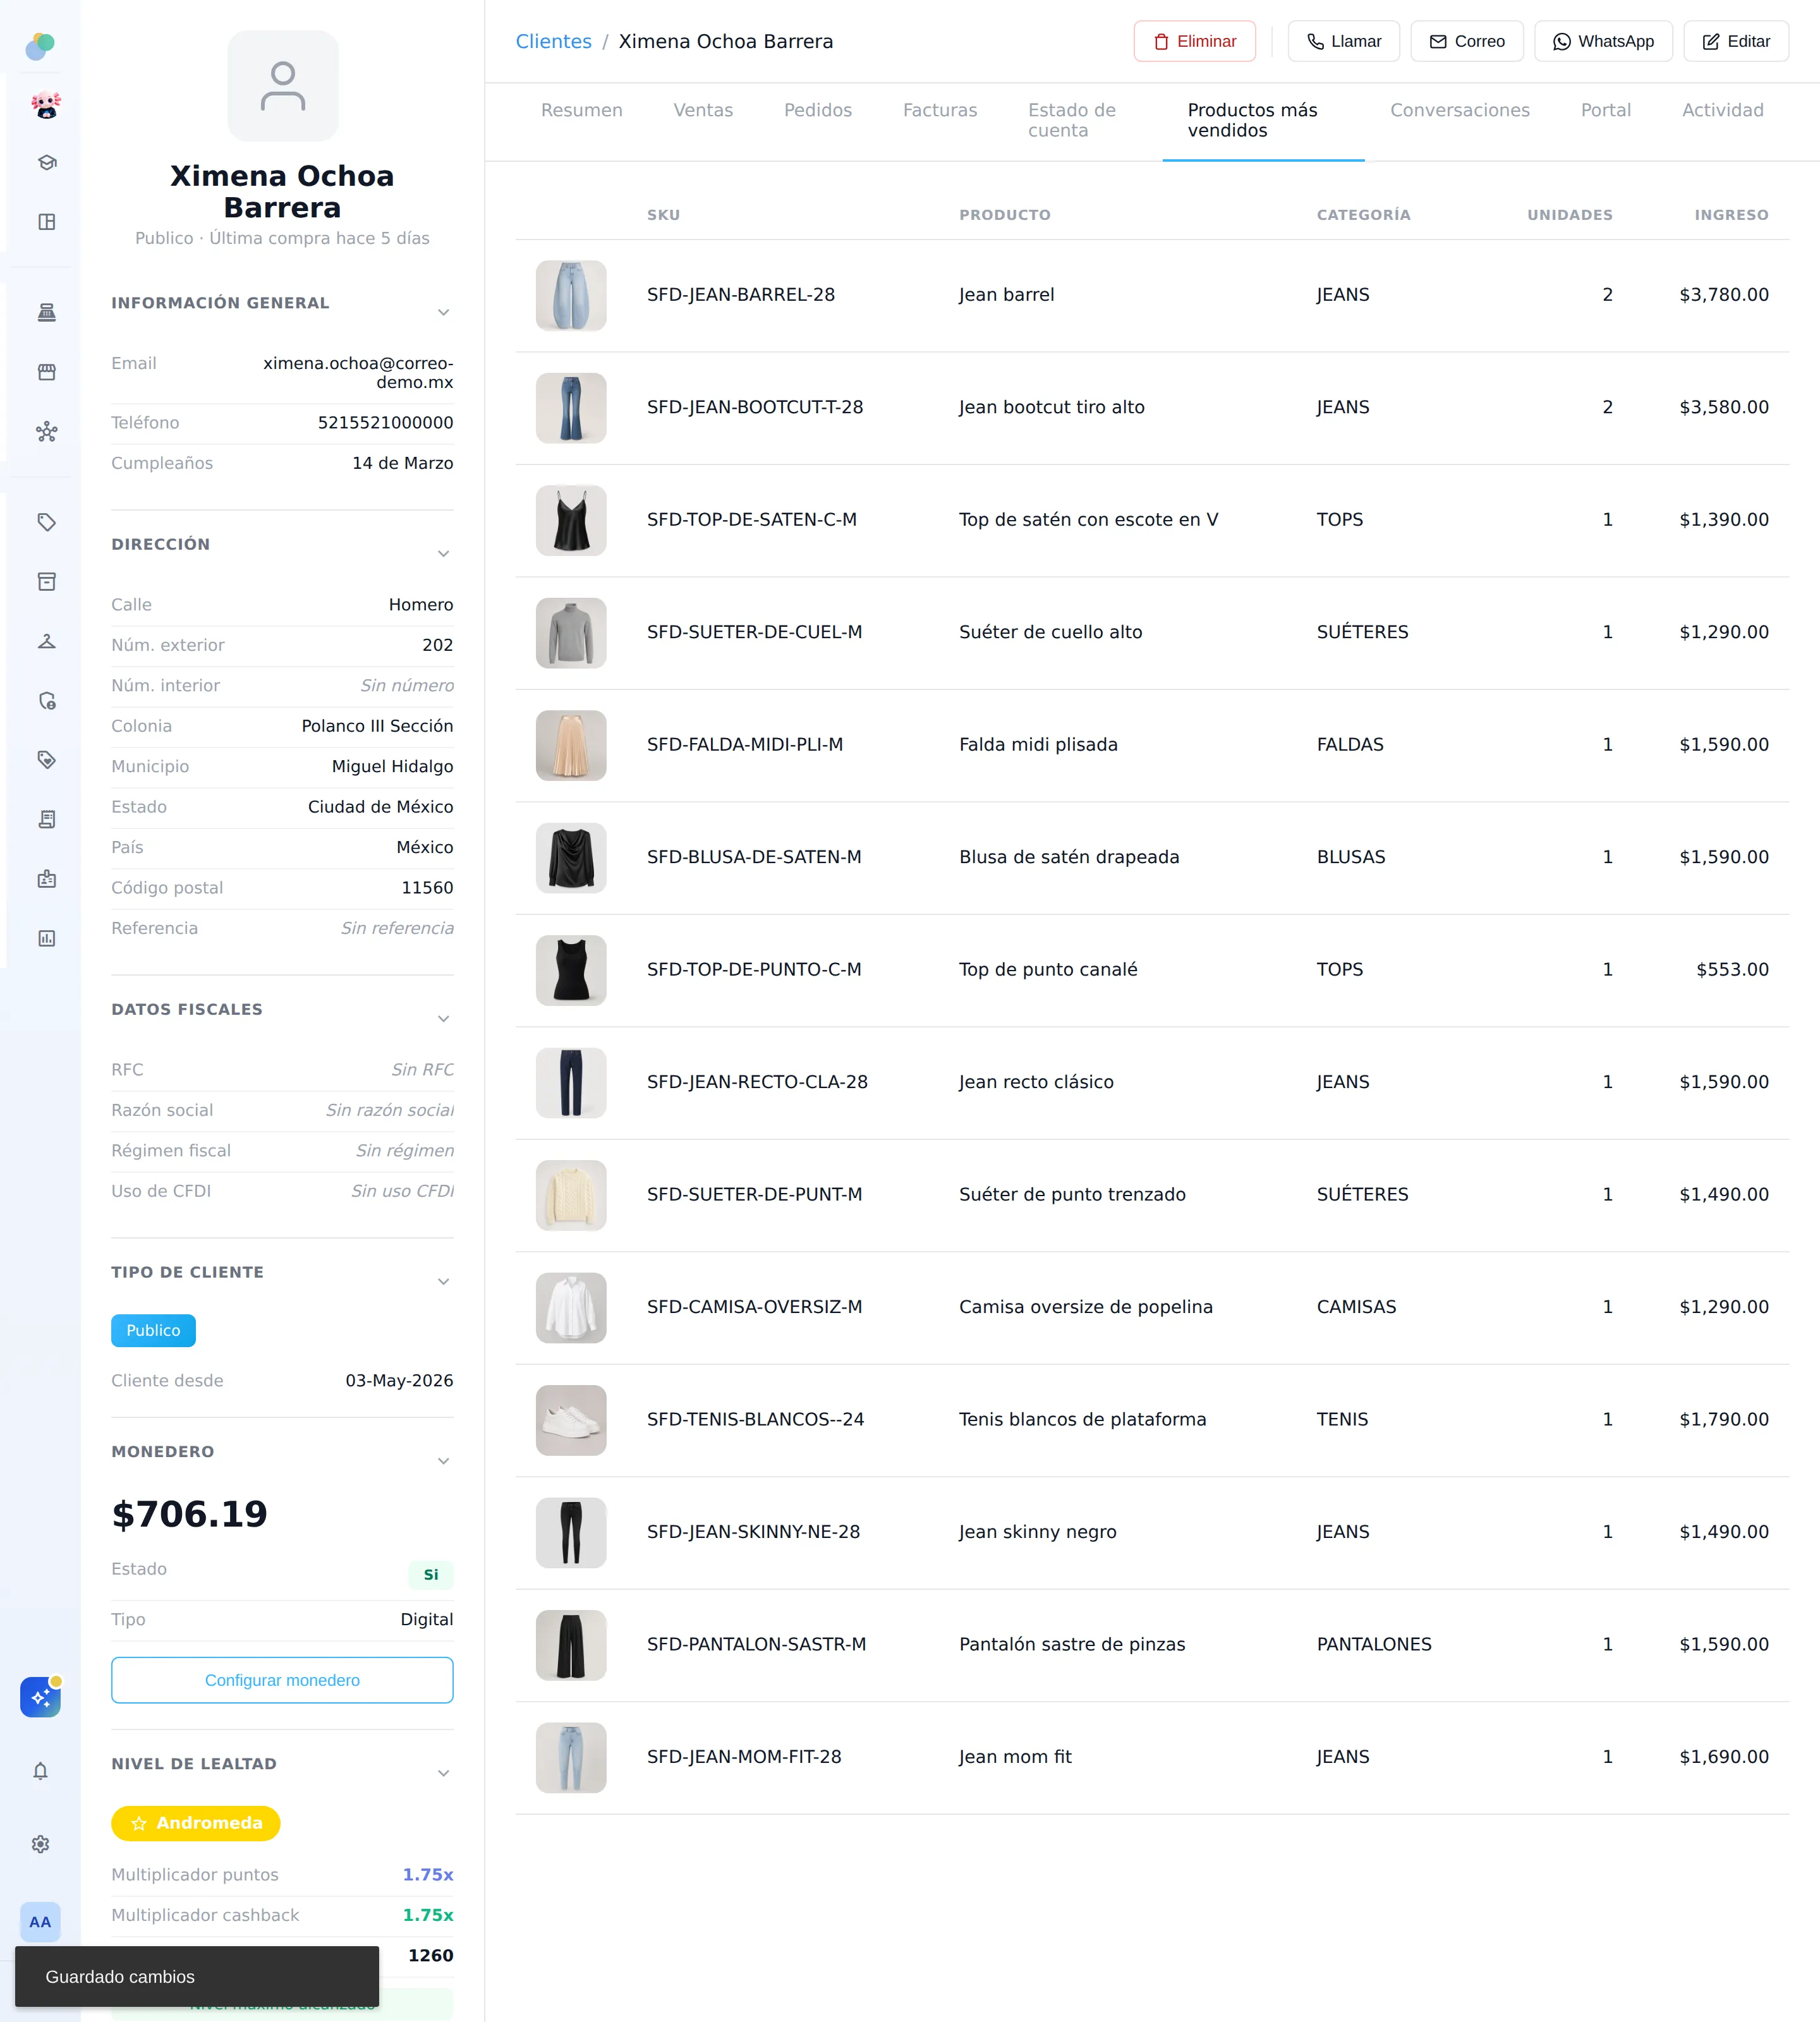Open the heart tag loyalty icon
The width and height of the screenshot is (1820, 2022).
click(46, 760)
